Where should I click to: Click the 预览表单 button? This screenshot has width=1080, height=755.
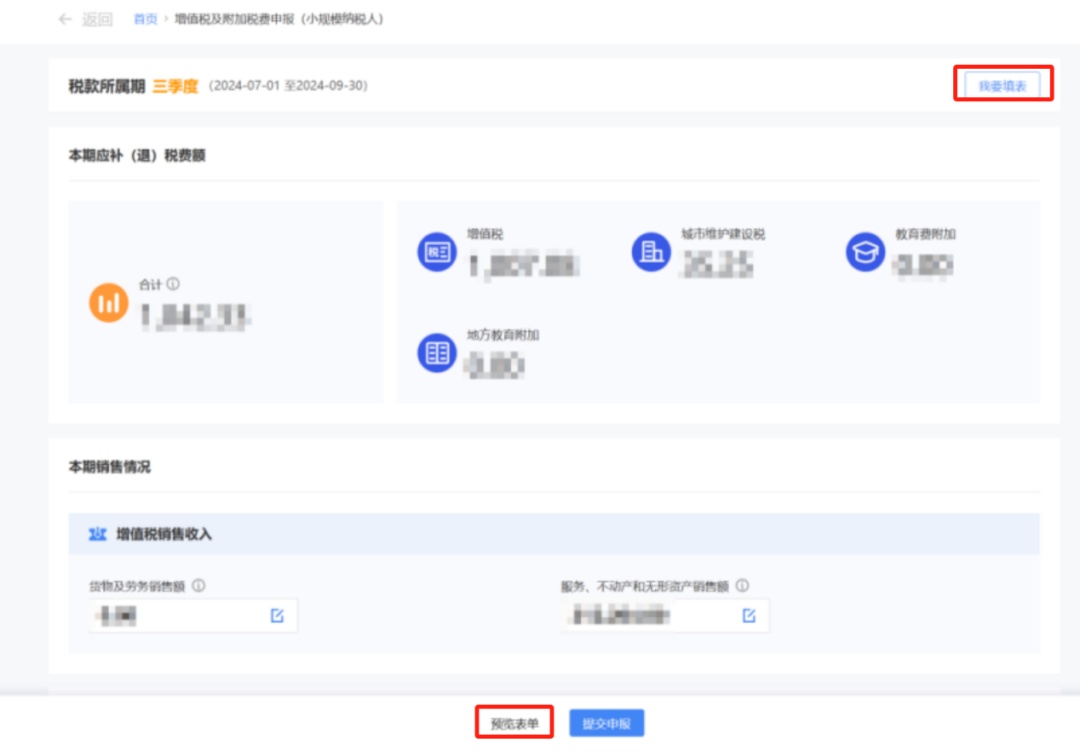(x=515, y=723)
